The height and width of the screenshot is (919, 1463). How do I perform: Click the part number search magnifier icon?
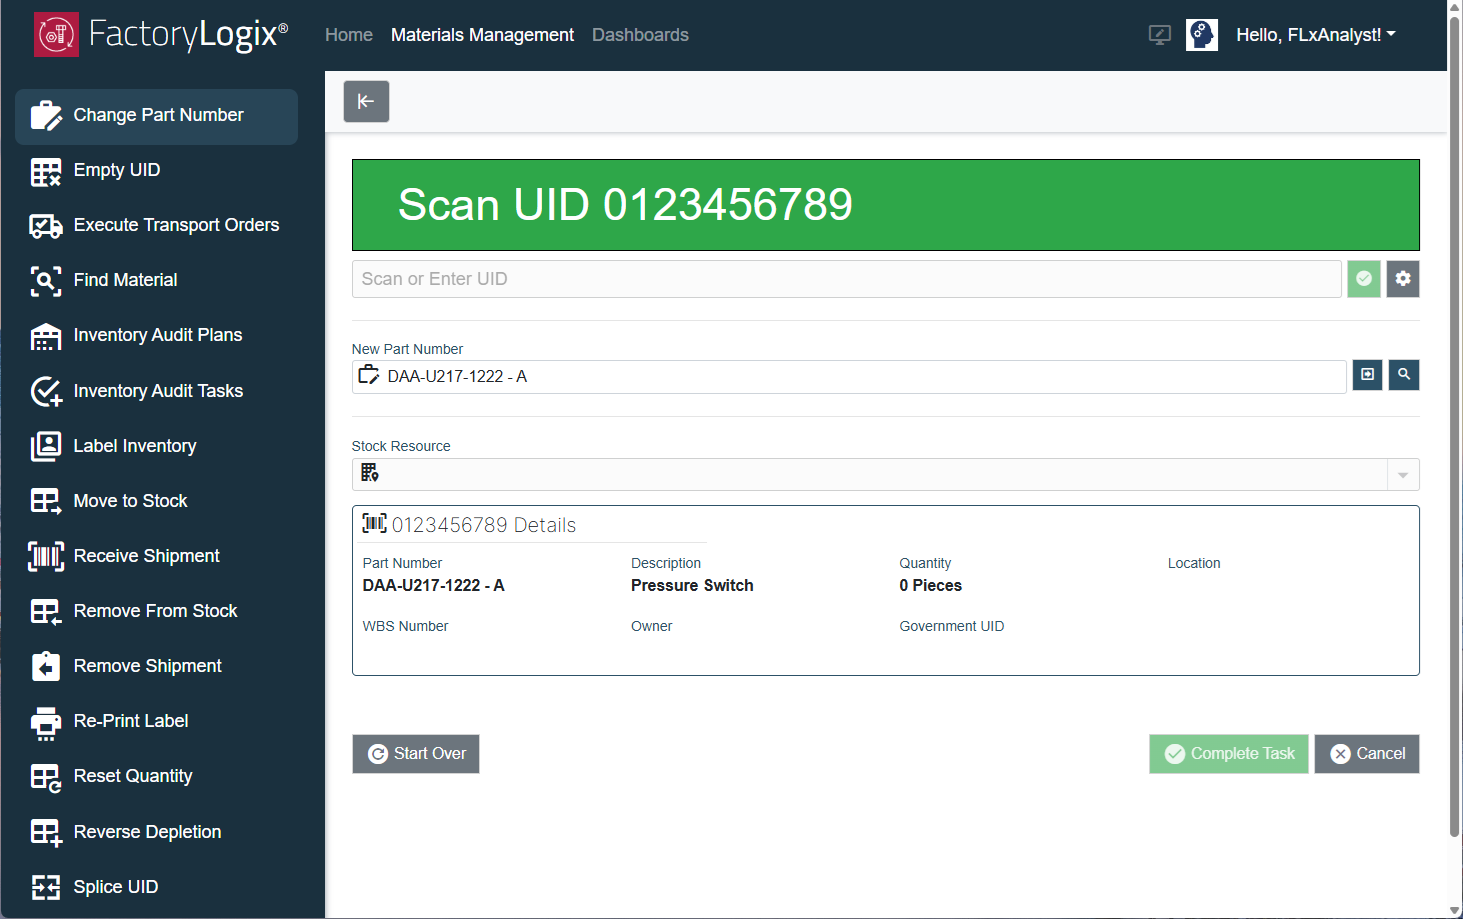pyautogui.click(x=1404, y=375)
